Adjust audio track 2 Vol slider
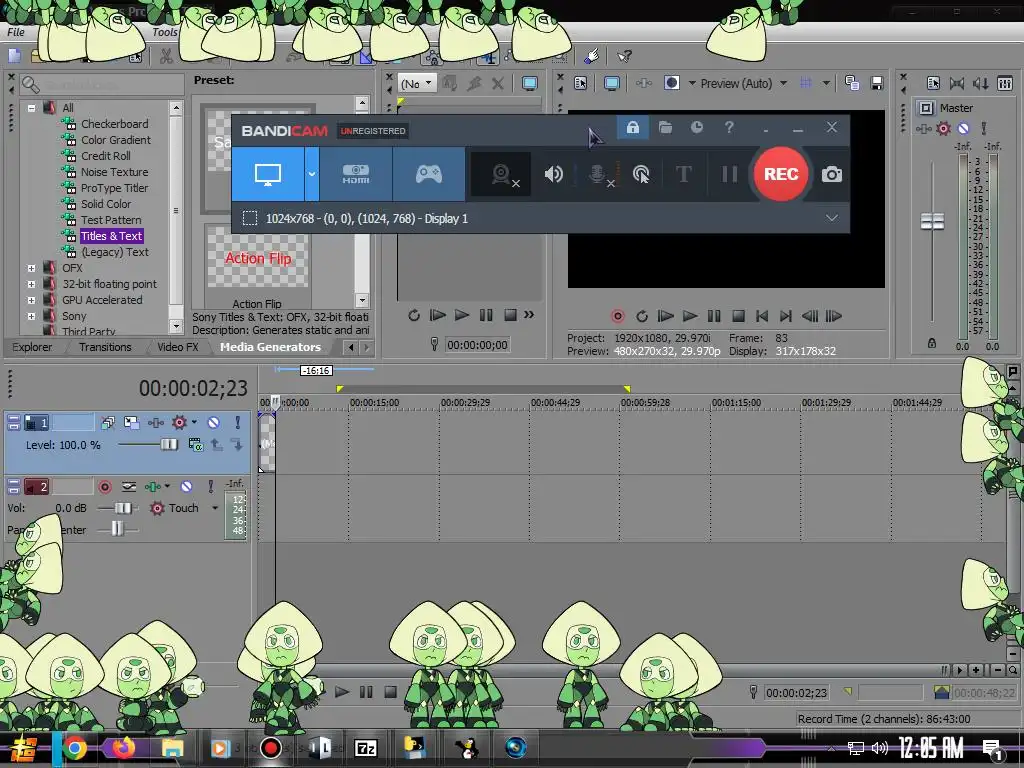This screenshot has width=1024, height=768. click(122, 508)
